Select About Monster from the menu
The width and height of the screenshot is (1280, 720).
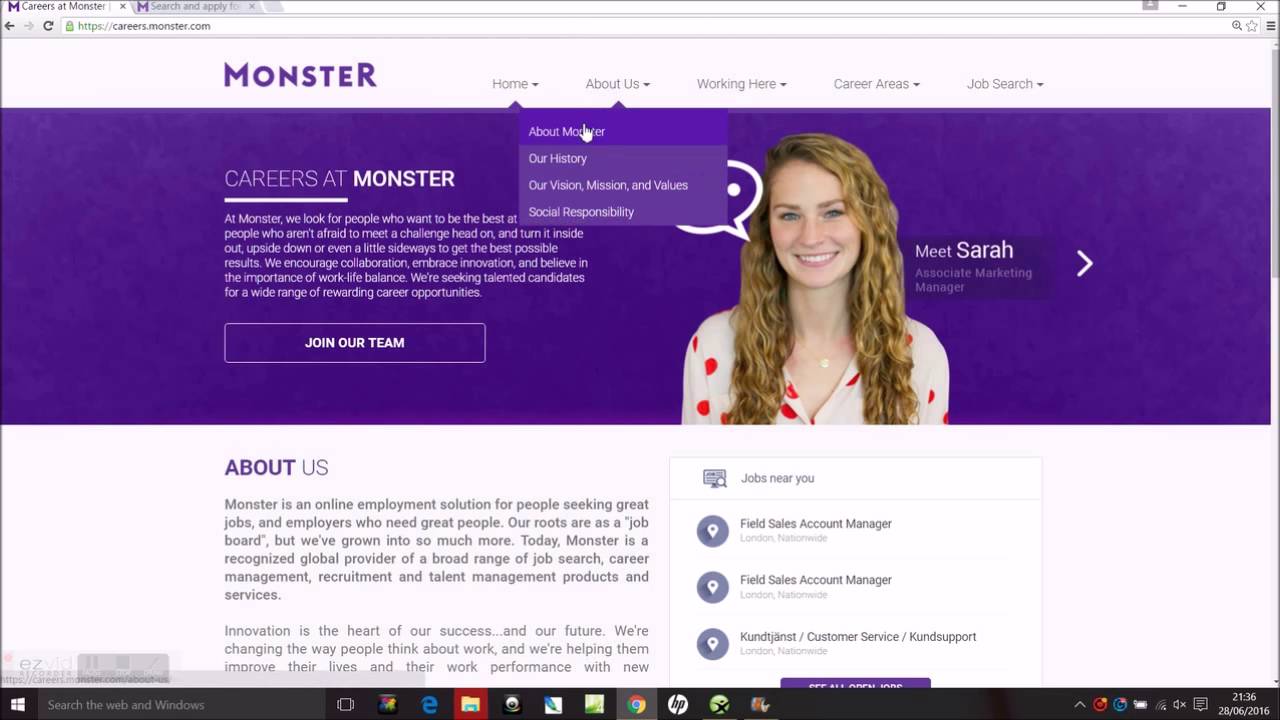tap(623, 131)
